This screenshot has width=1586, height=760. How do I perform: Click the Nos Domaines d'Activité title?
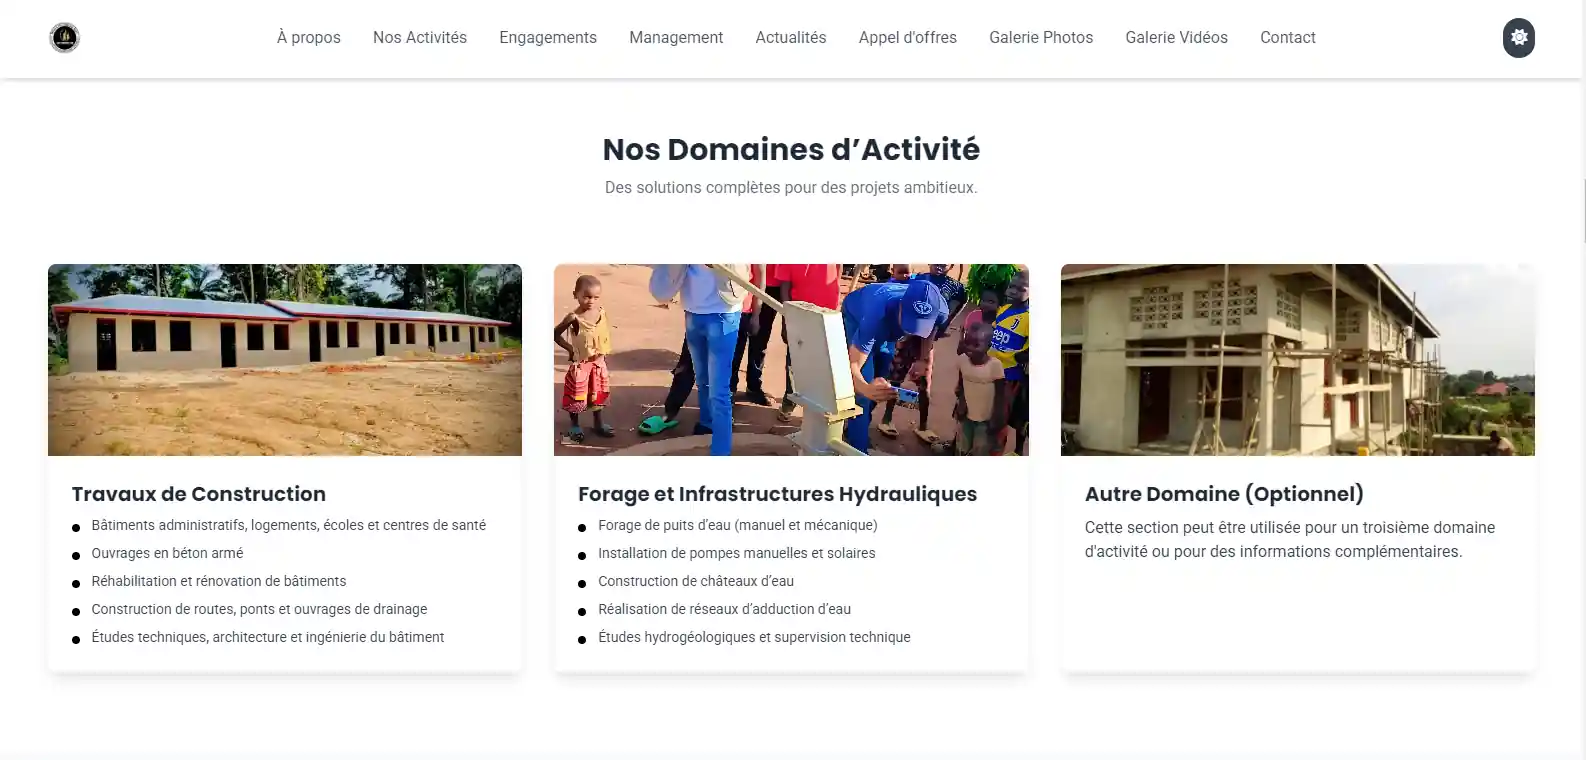(791, 149)
